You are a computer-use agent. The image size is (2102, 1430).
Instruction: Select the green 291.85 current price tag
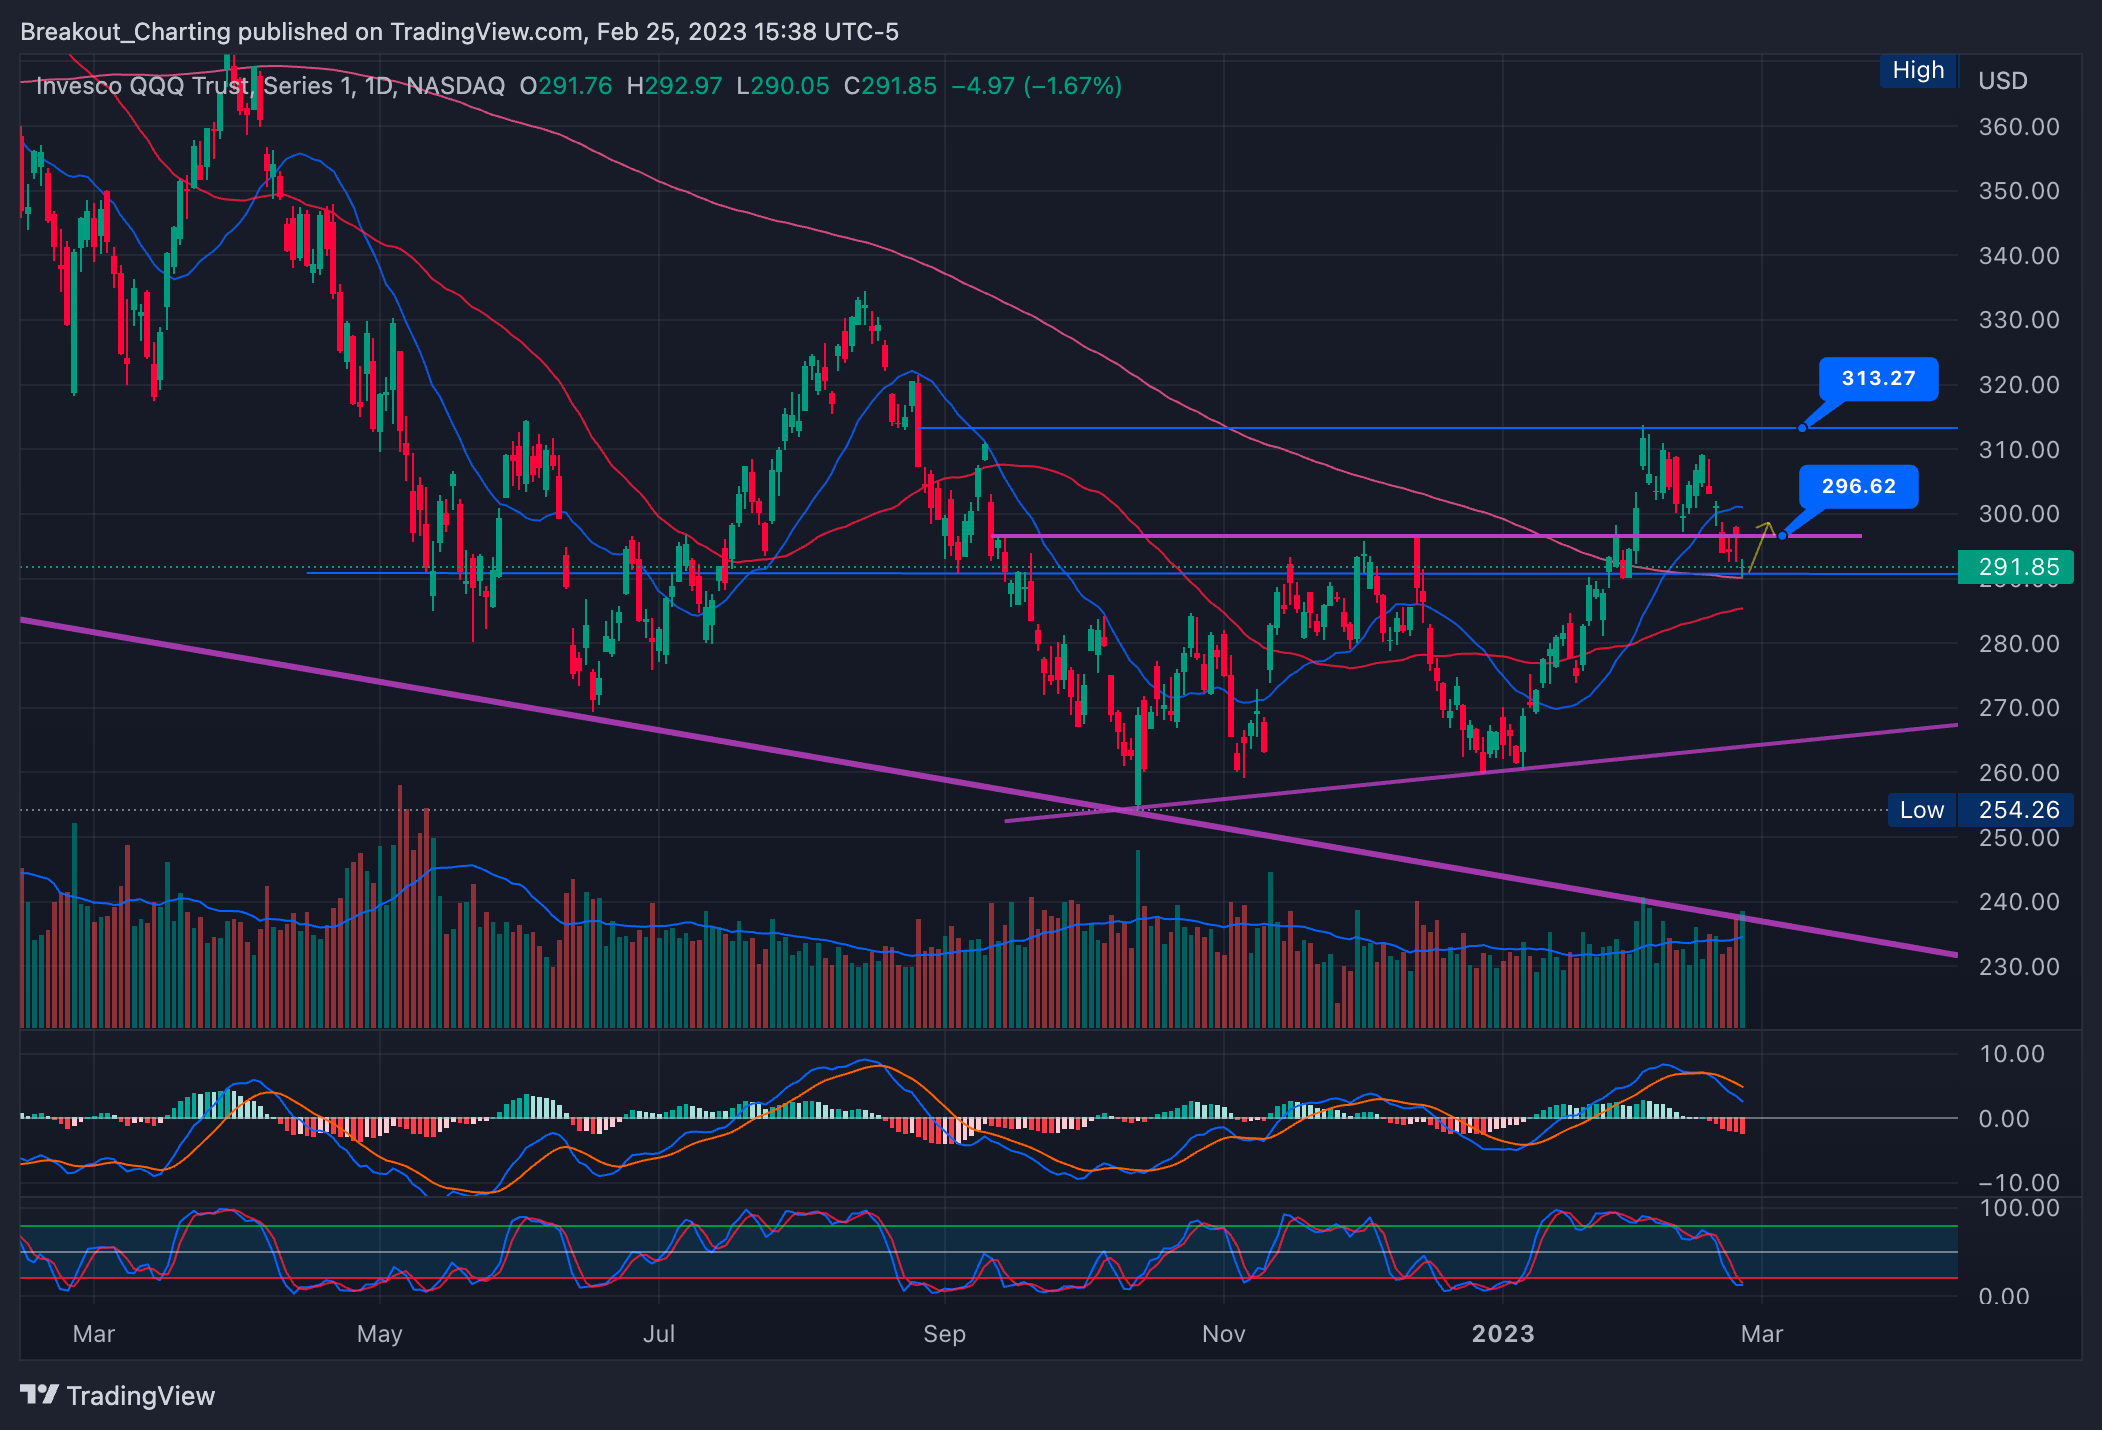click(x=2017, y=568)
